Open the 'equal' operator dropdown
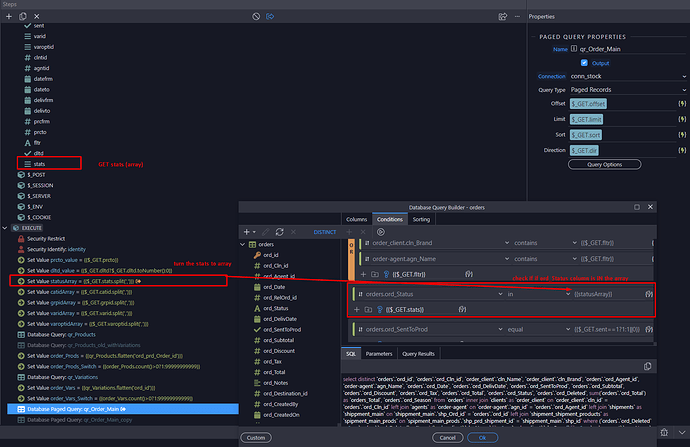This screenshot has height=447, width=690. pyautogui.click(x=539, y=329)
